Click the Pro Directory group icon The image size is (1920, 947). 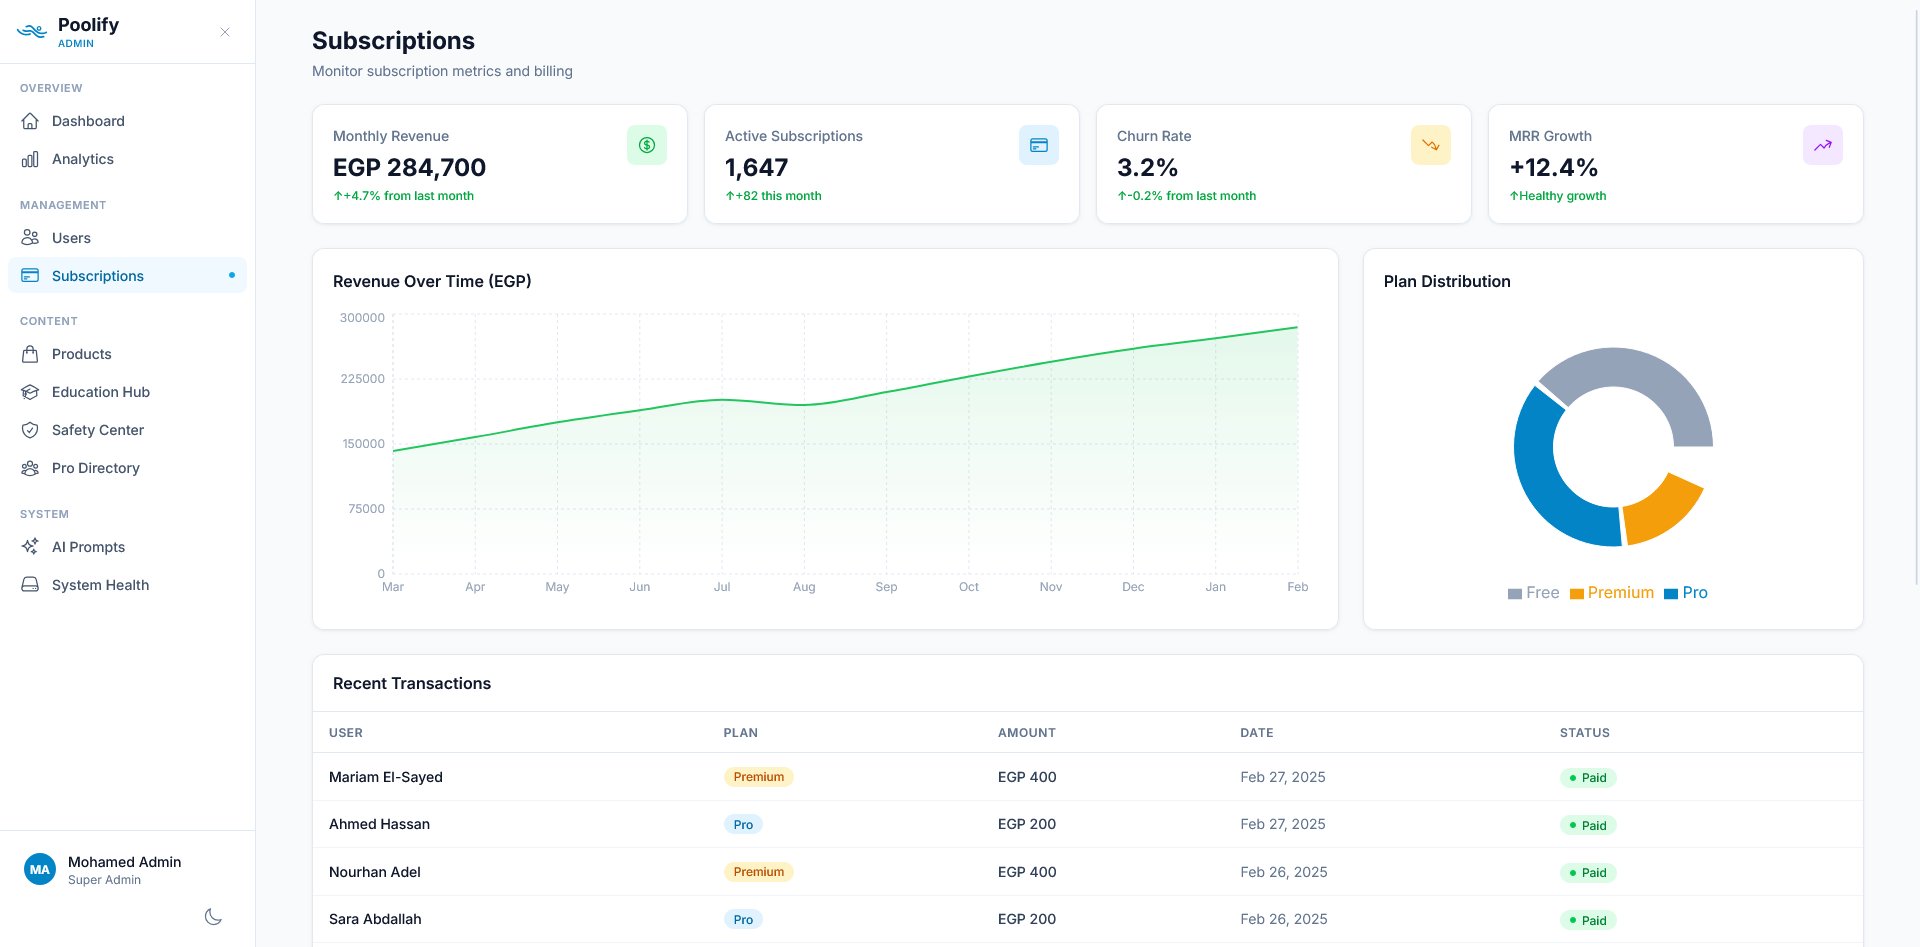click(30, 468)
